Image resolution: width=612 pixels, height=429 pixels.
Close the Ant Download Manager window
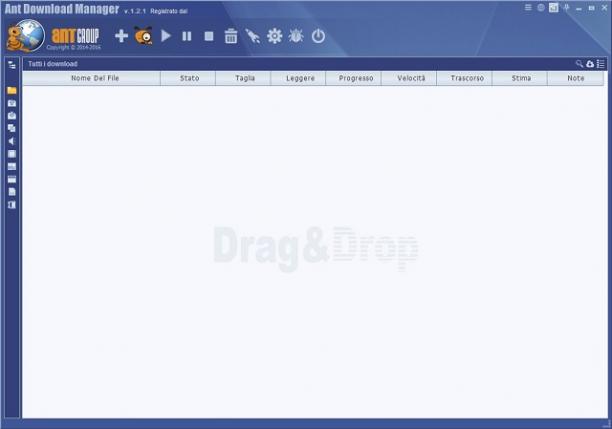(605, 8)
